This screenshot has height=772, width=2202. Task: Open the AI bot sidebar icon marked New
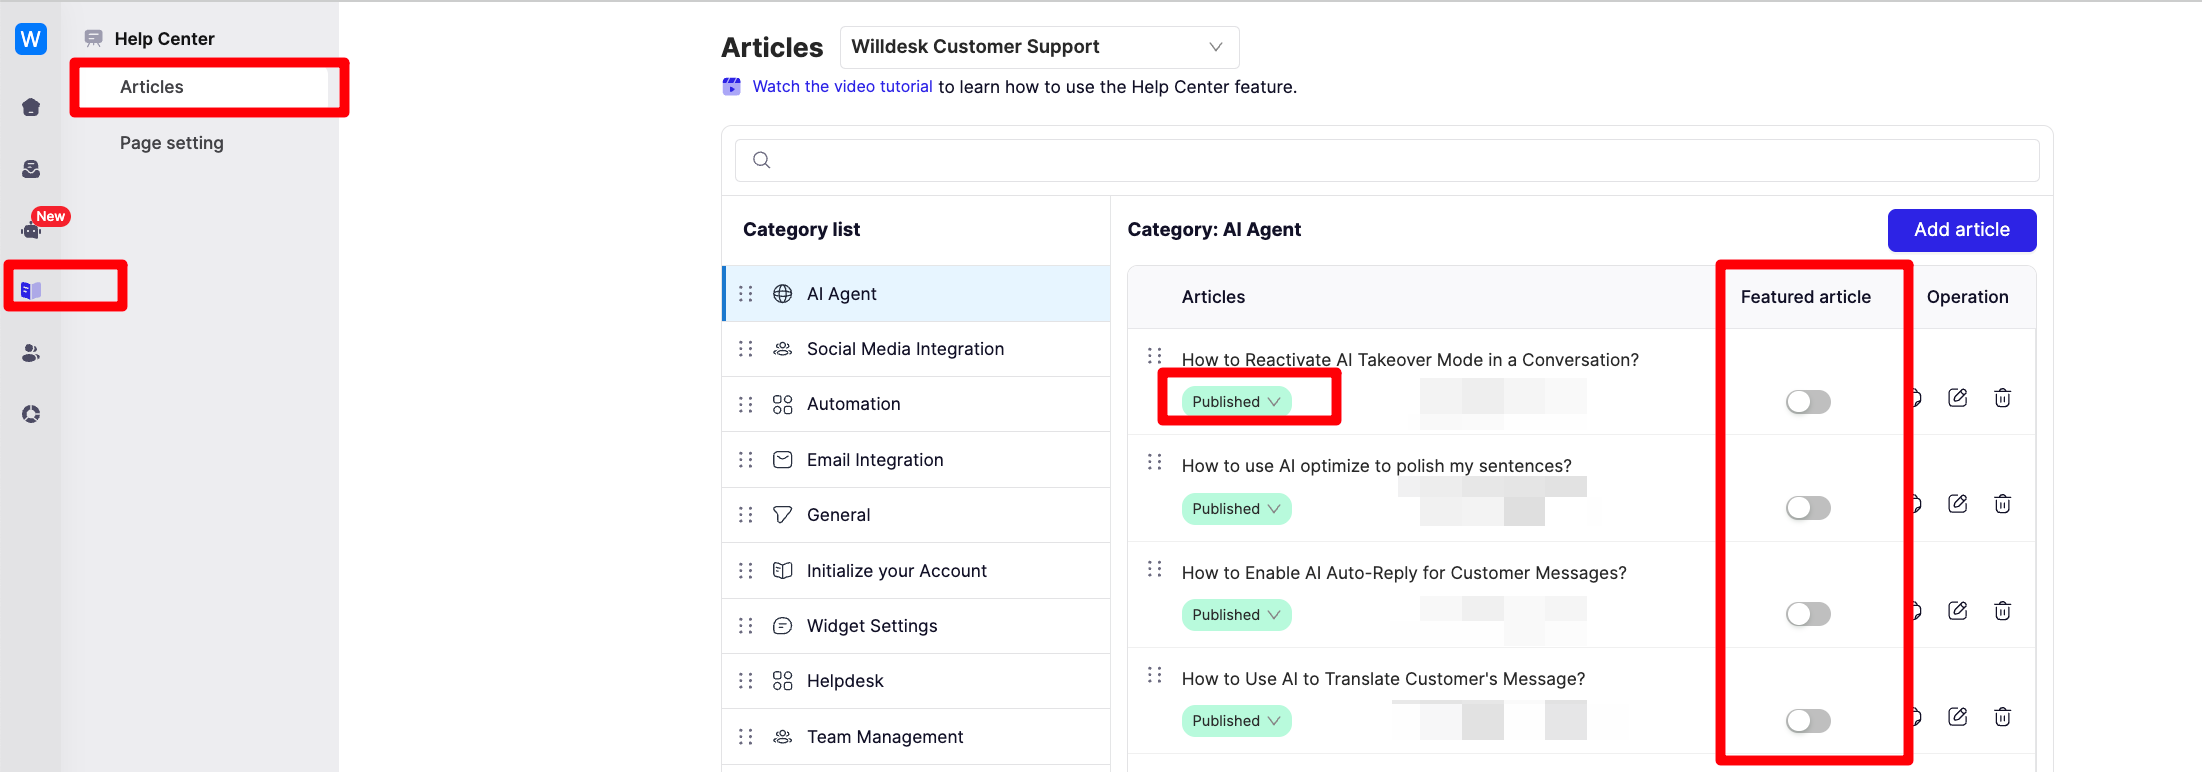pos(31,230)
